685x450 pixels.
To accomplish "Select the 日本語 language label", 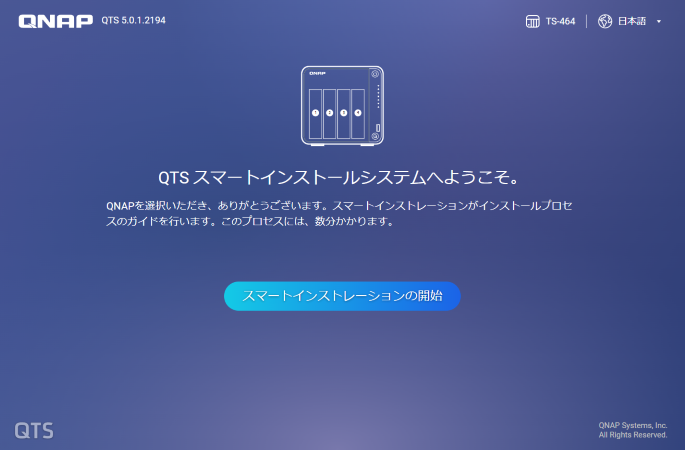I will (632, 21).
